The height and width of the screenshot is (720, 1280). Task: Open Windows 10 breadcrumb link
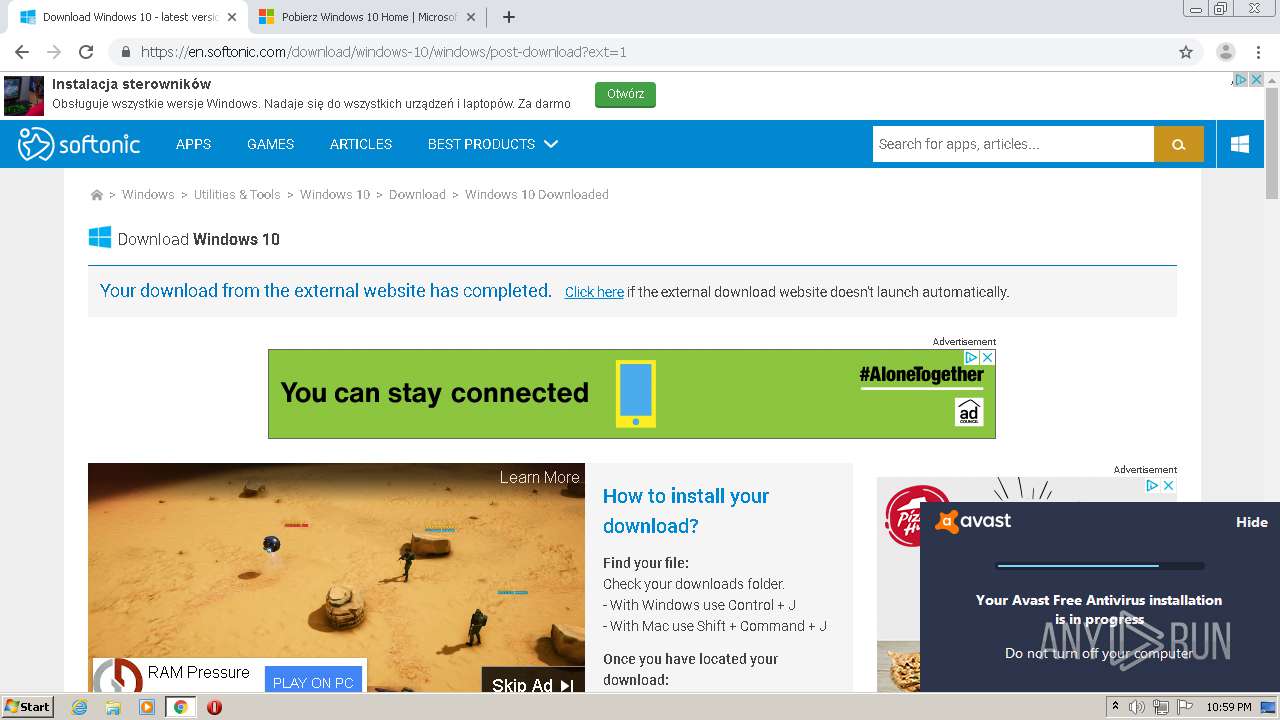tap(335, 195)
